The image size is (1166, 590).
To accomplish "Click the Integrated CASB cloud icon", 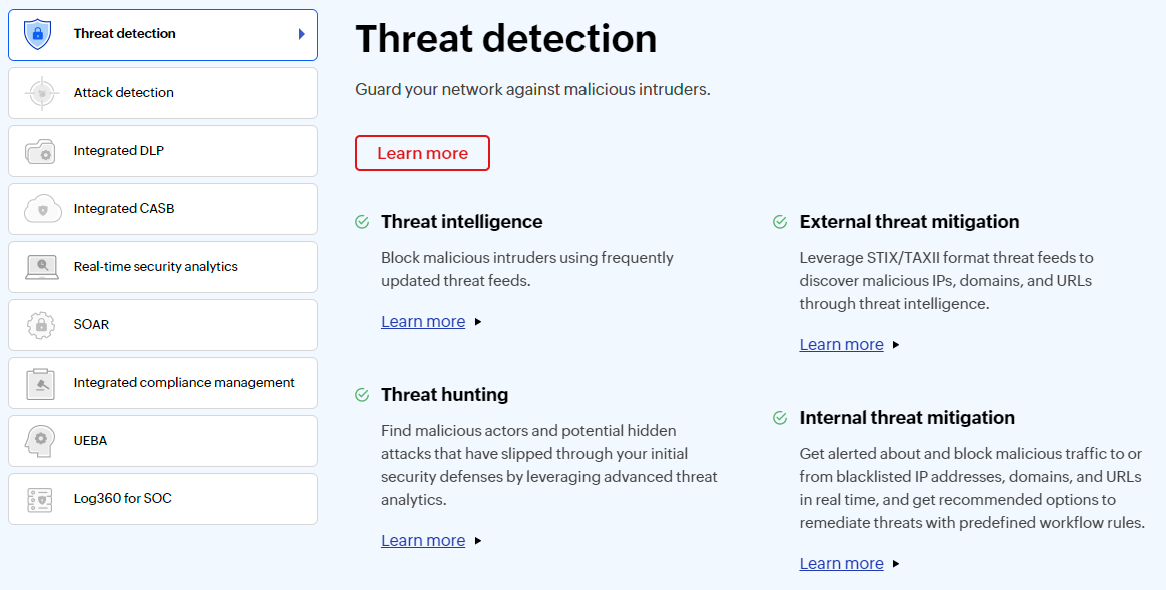I will [41, 209].
